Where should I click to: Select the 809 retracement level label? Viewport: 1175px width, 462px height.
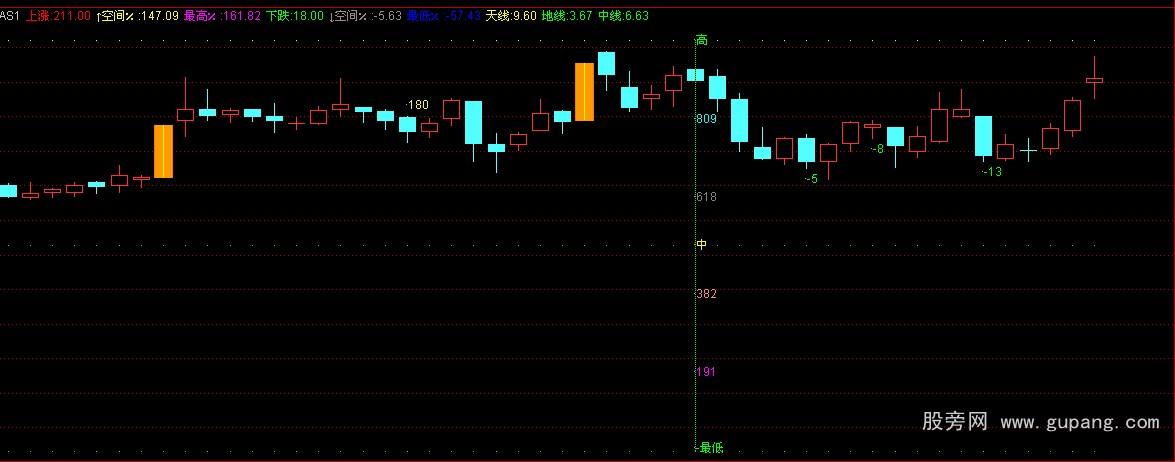[x=706, y=119]
